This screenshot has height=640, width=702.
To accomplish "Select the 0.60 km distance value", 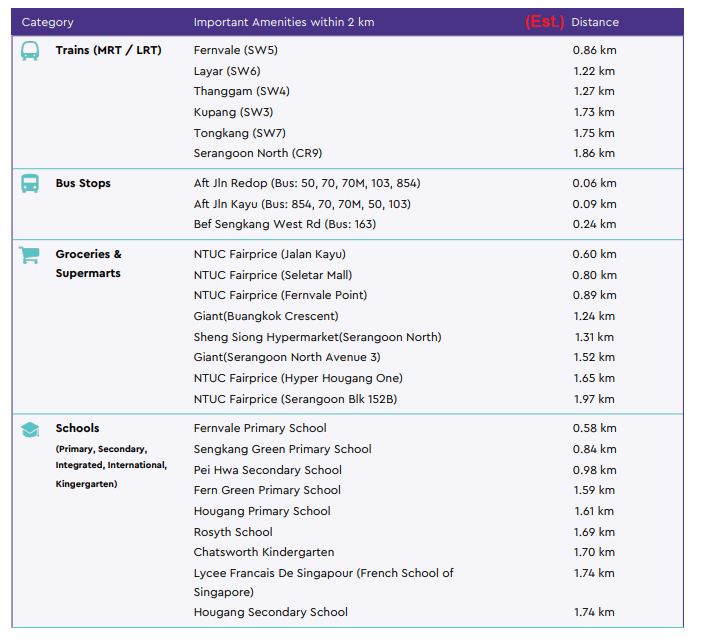I will click(595, 254).
